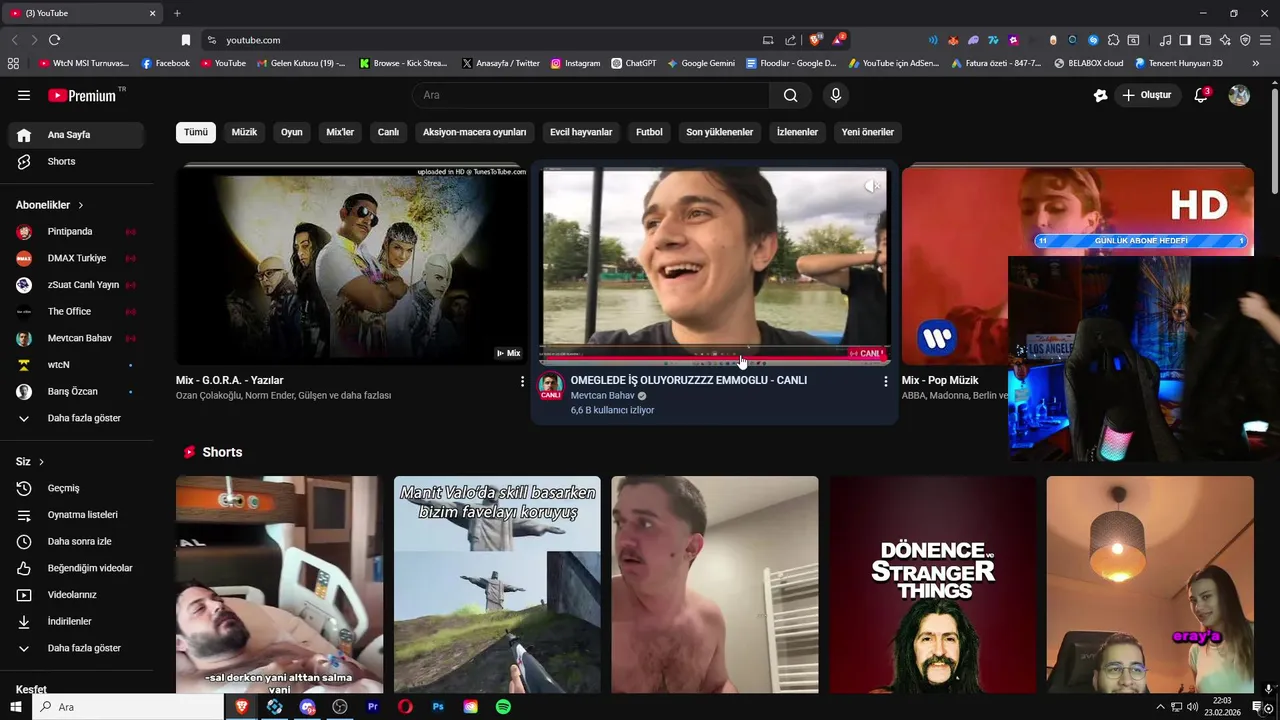Select the Yeni öneriler chip
The image size is (1280, 720).
coord(868,132)
